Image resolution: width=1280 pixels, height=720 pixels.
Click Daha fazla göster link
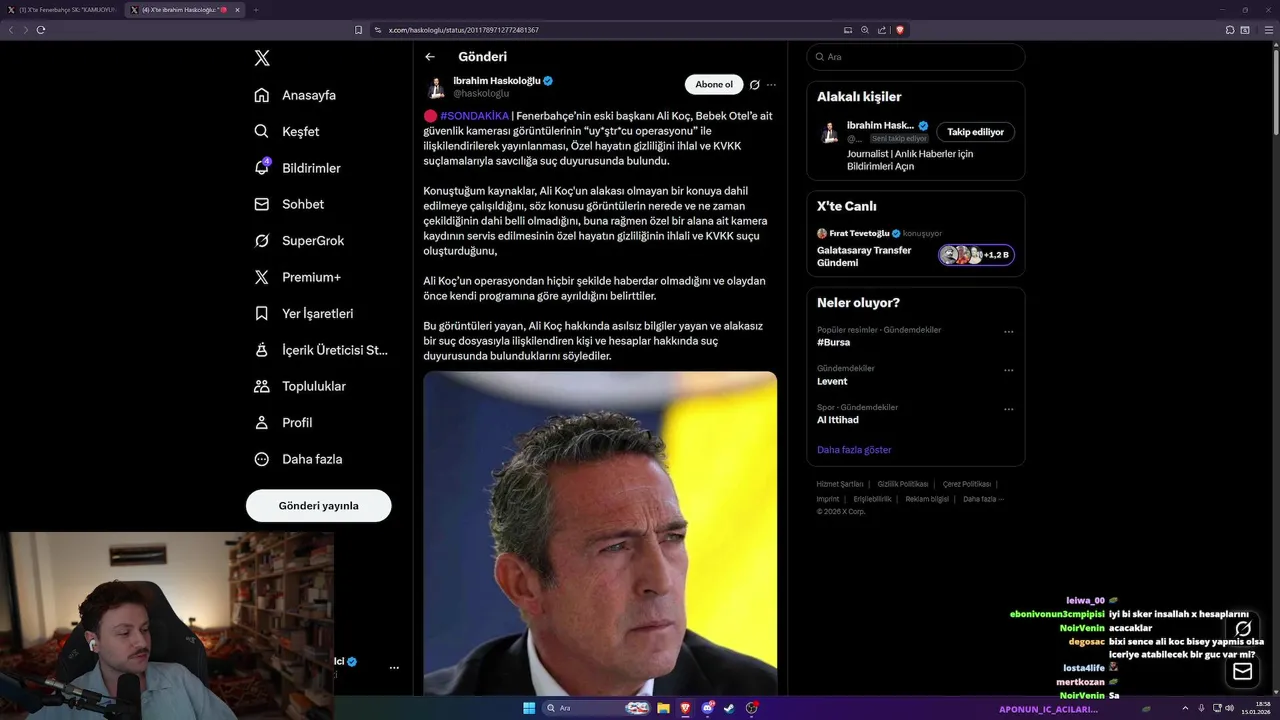point(854,450)
